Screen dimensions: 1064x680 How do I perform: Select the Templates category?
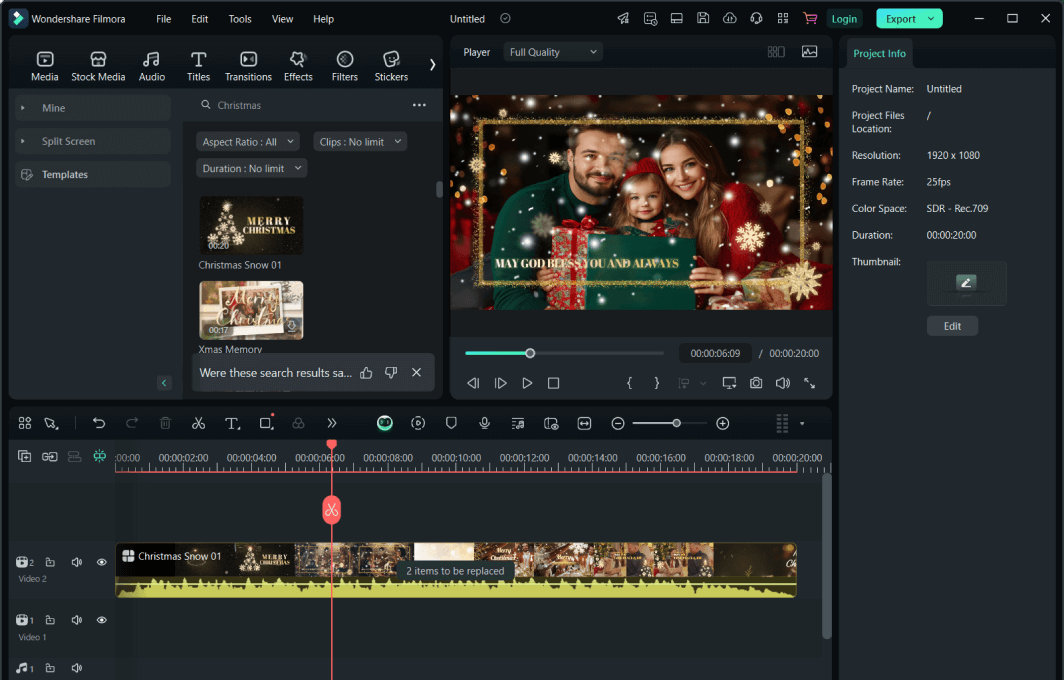93,174
